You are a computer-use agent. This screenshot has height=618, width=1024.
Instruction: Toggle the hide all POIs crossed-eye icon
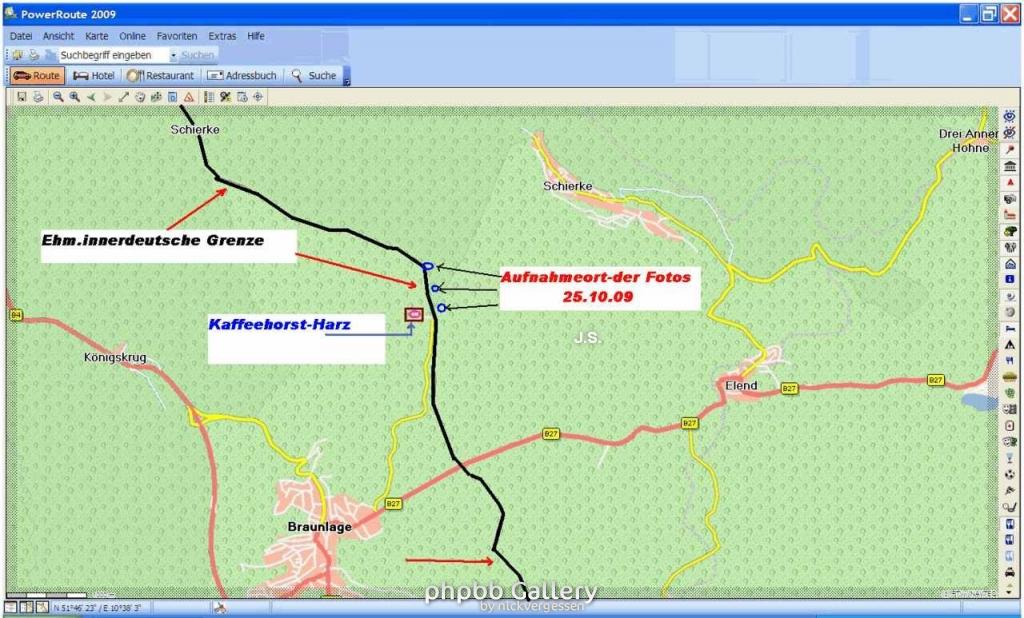tap(1010, 132)
